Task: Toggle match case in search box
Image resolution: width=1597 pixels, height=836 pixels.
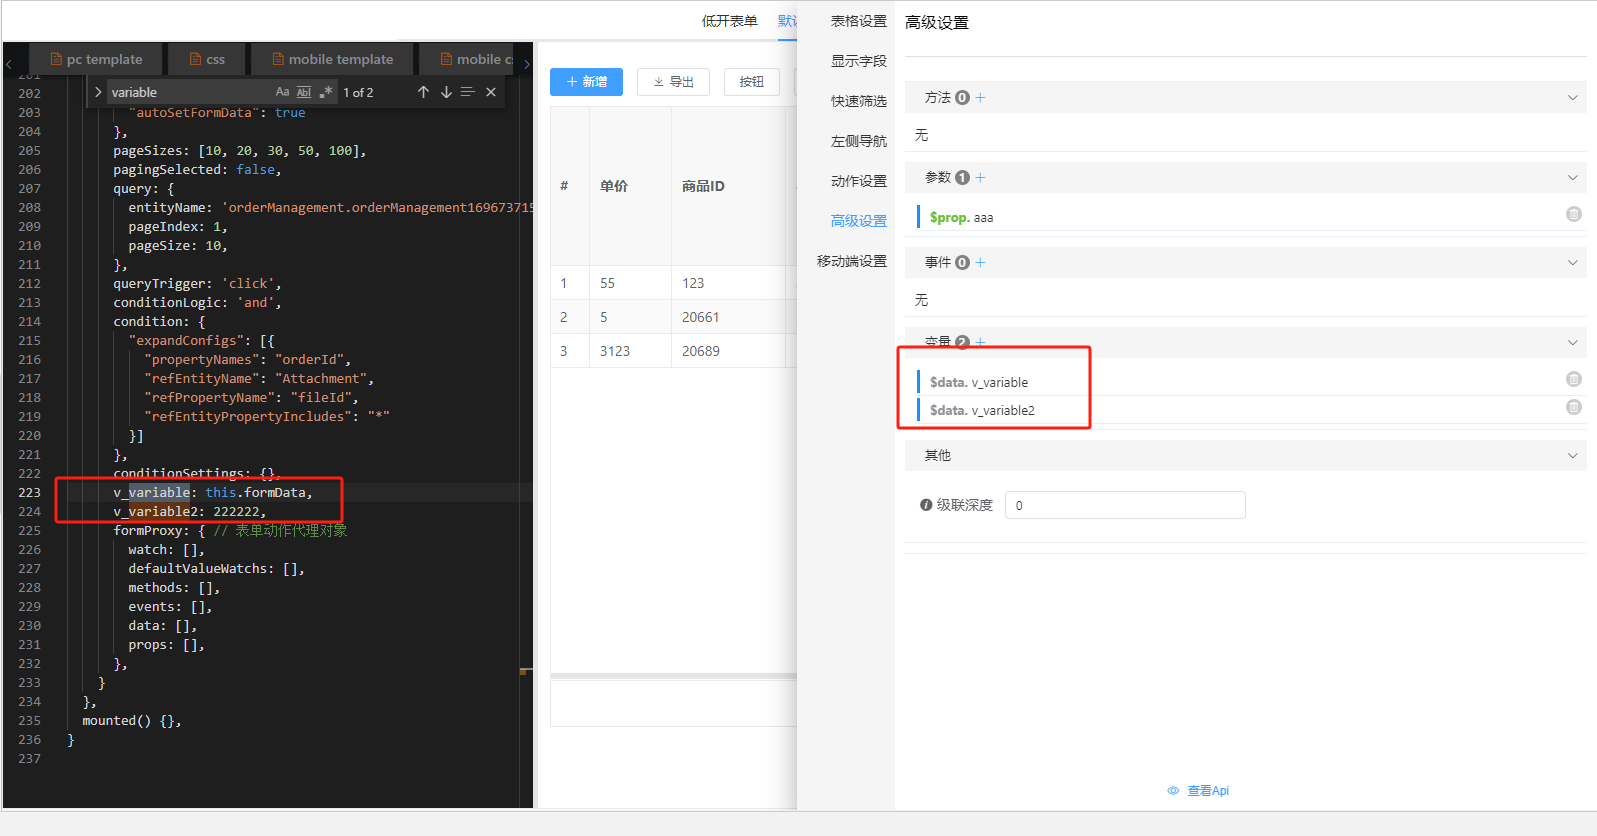Action: point(282,92)
